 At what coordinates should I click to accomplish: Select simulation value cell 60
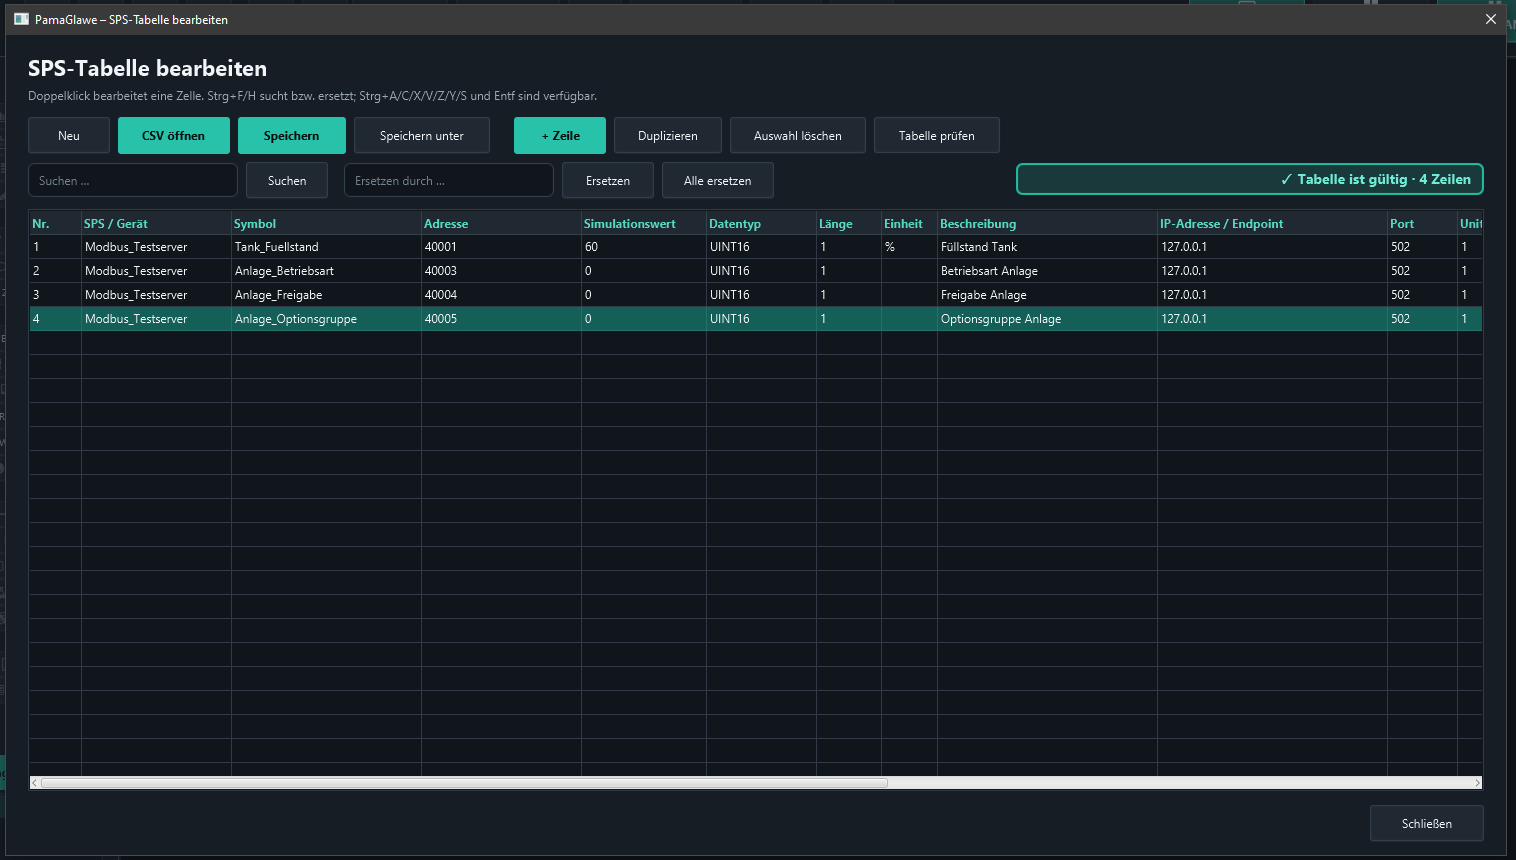(644, 247)
